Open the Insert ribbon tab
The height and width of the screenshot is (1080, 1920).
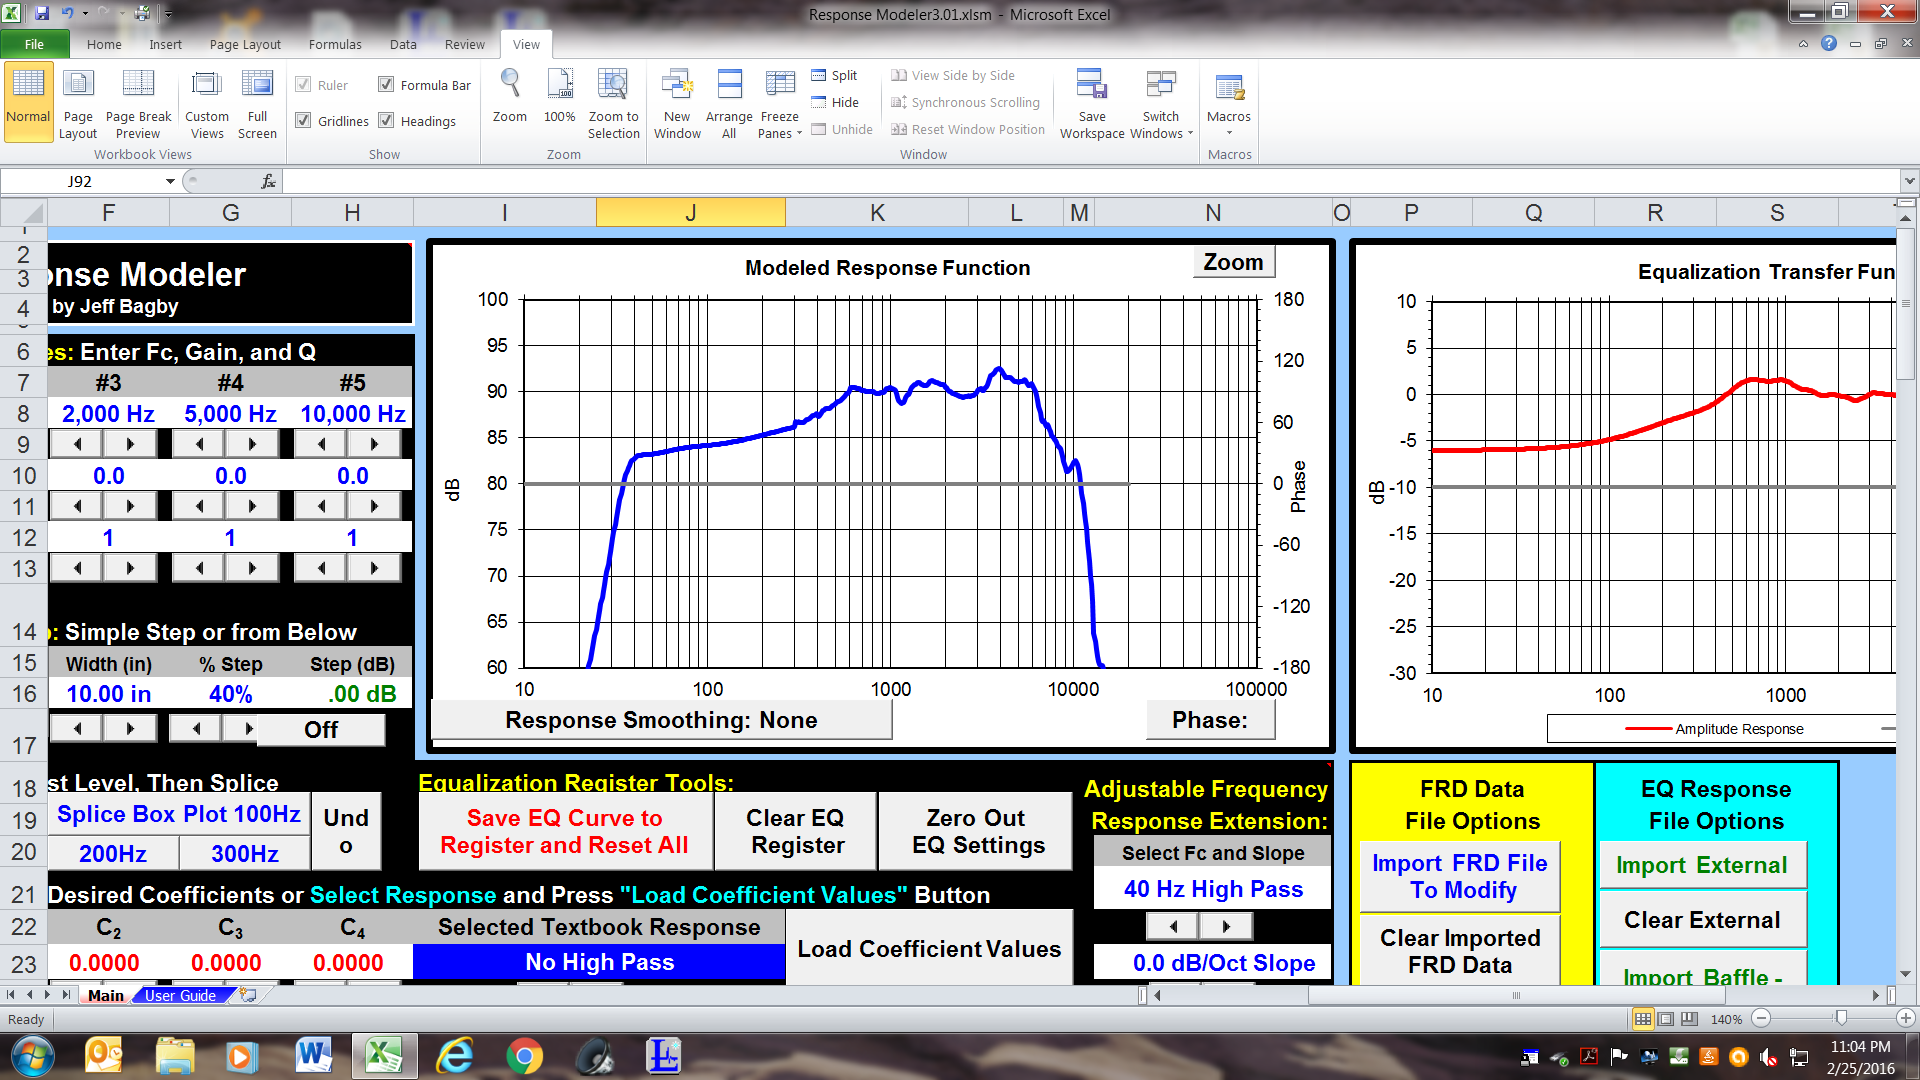tap(165, 44)
